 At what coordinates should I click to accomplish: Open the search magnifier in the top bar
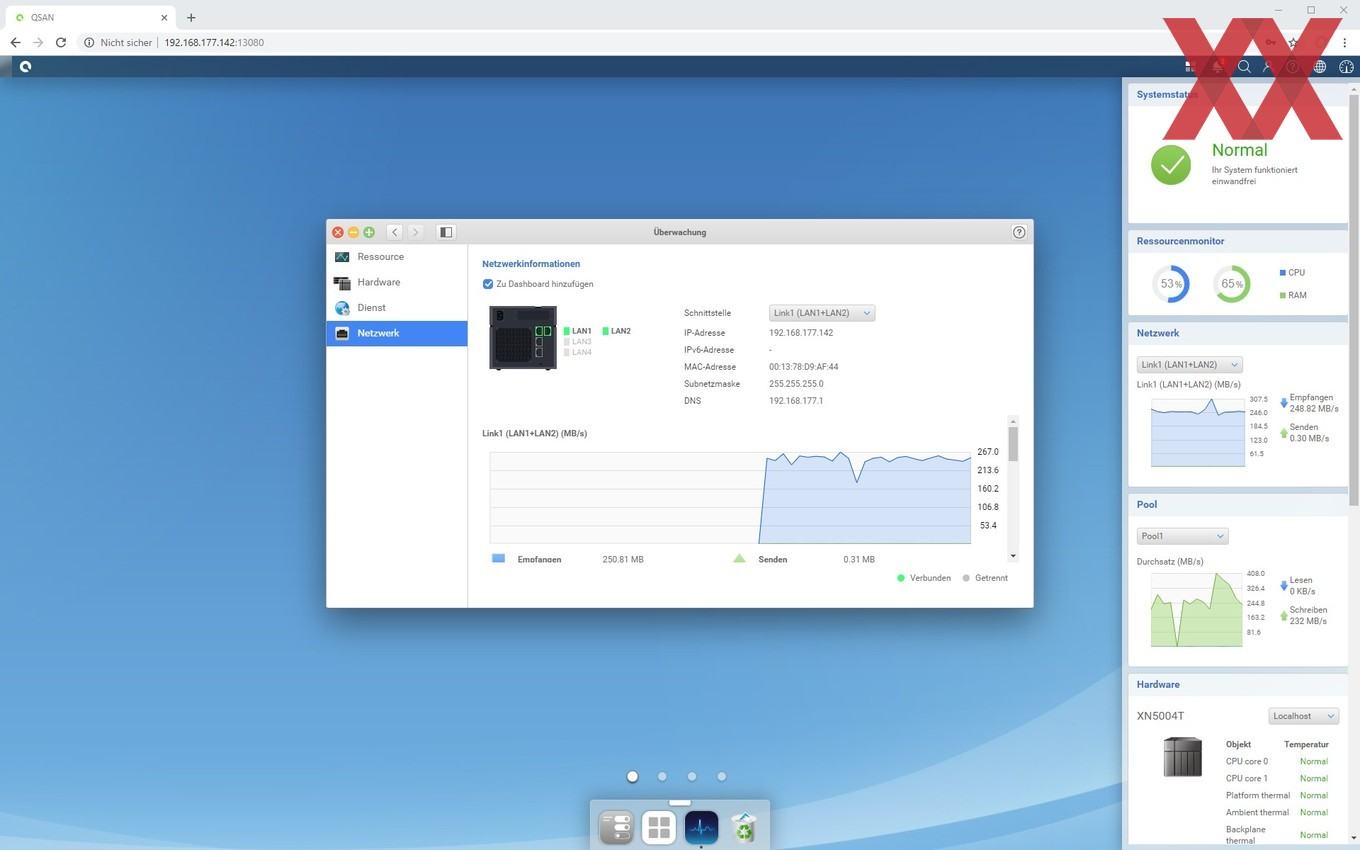1244,67
